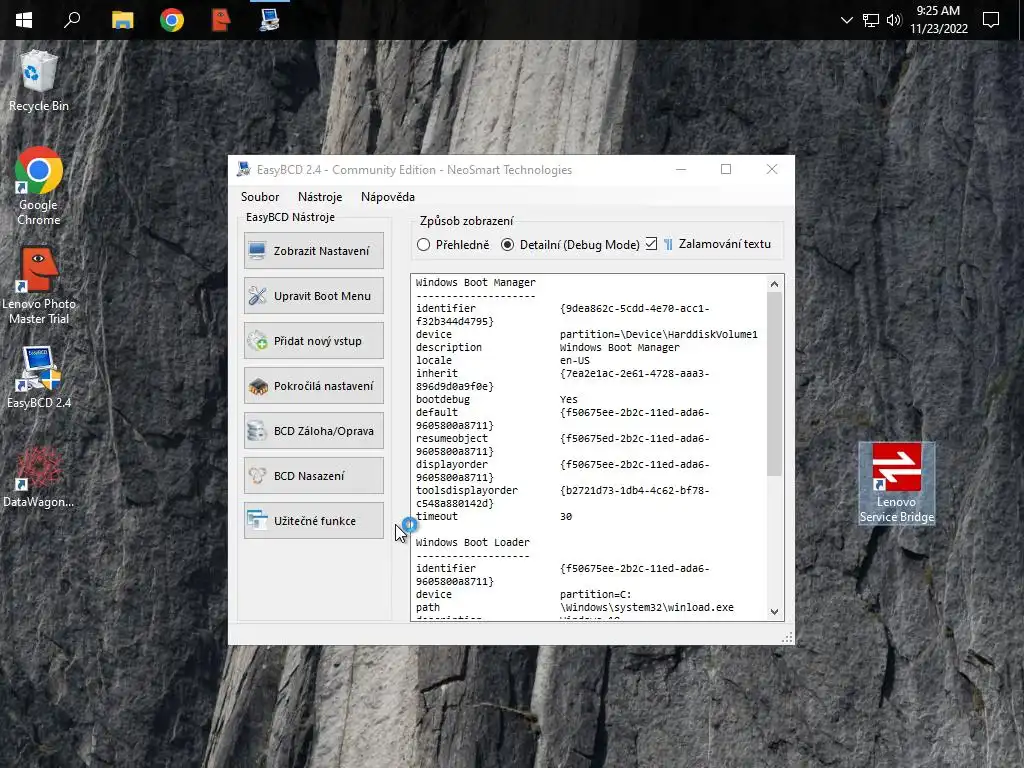Click the HarddiskVolume1 device value

[658, 334]
